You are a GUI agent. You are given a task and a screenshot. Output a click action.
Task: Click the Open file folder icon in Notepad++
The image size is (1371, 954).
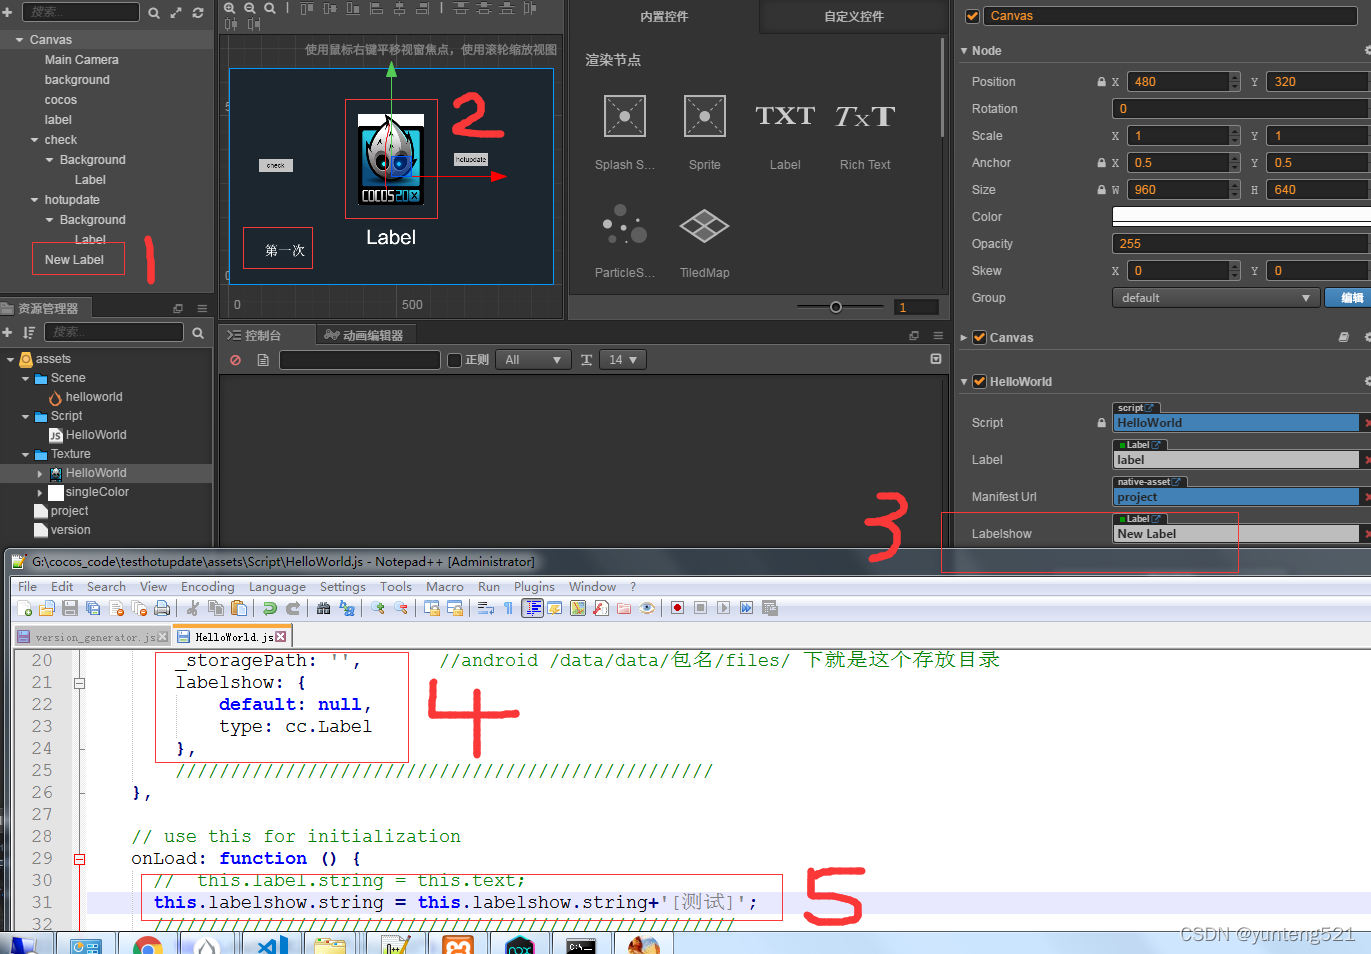click(x=47, y=608)
